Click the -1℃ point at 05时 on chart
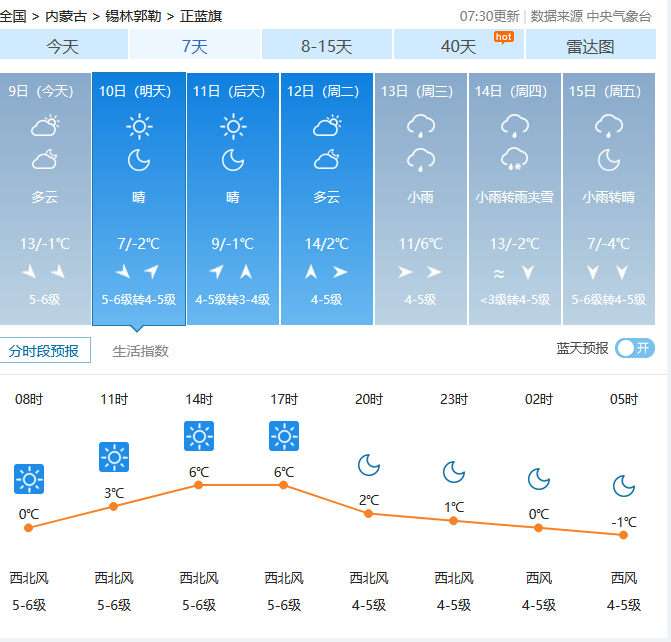 coord(623,535)
